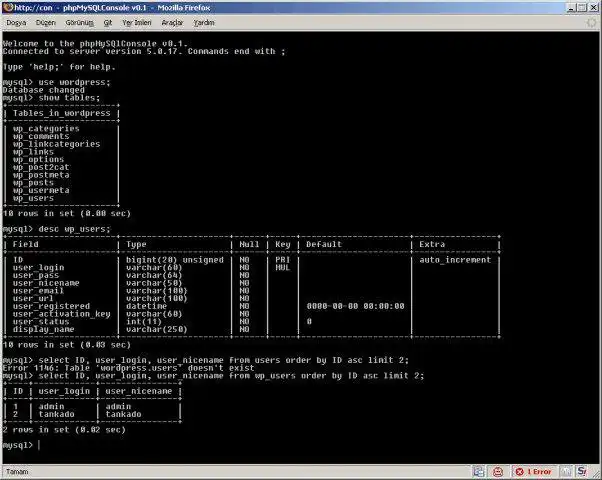Click the Extra column header

coord(432,244)
